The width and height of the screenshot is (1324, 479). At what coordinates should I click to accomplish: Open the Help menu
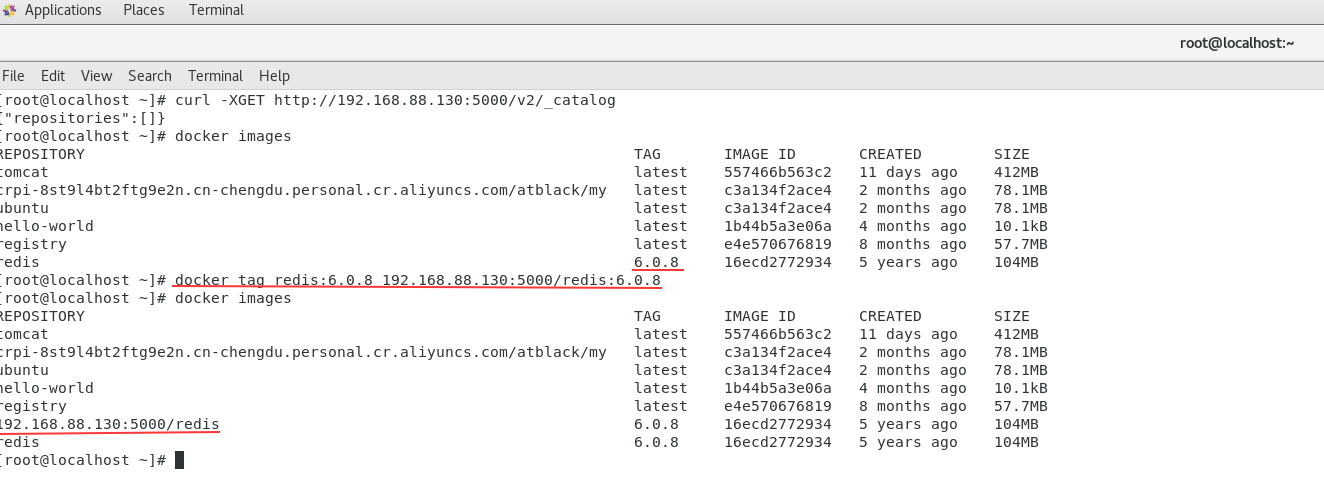(274, 76)
